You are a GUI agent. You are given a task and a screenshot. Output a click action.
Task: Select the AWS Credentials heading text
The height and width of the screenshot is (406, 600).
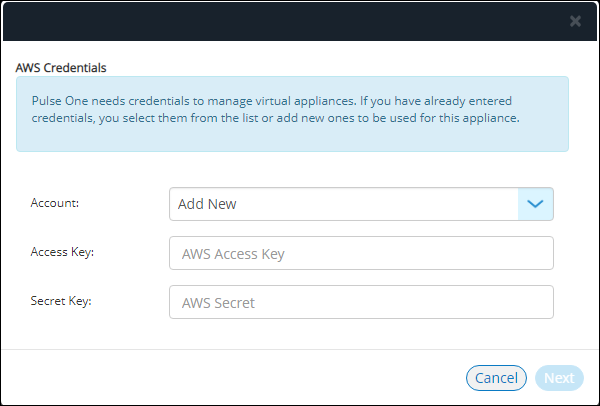coord(61,68)
